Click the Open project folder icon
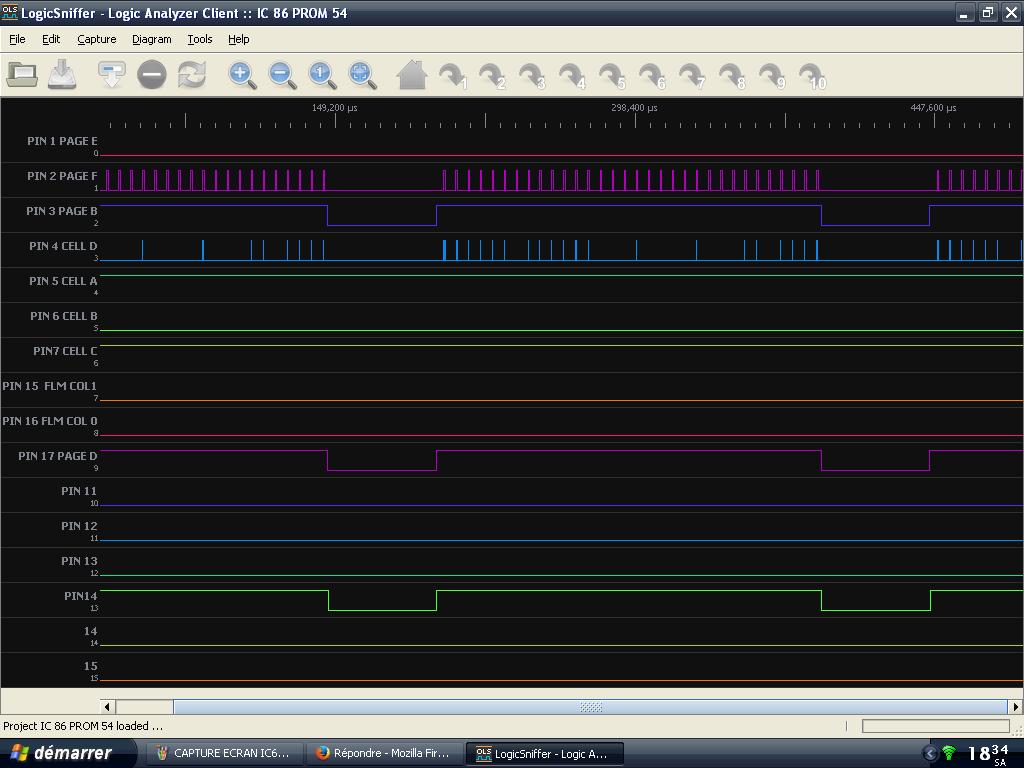1024x768 pixels. pos(22,75)
